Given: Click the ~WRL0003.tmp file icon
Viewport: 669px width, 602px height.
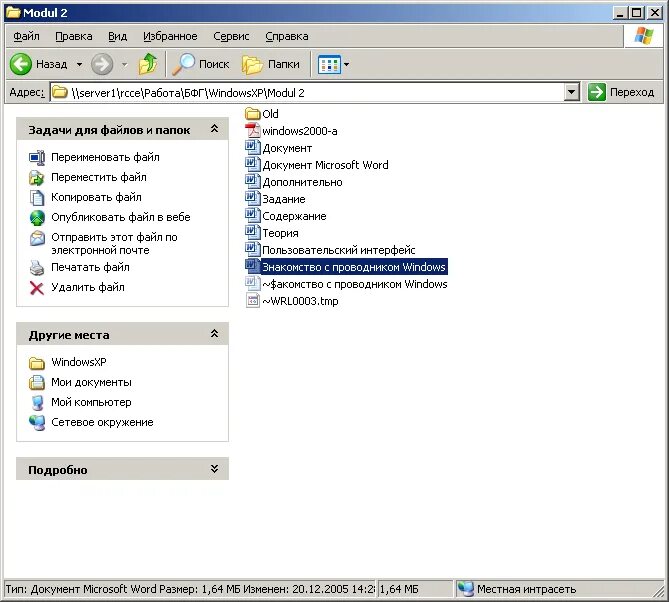Looking at the screenshot, I should tap(253, 301).
